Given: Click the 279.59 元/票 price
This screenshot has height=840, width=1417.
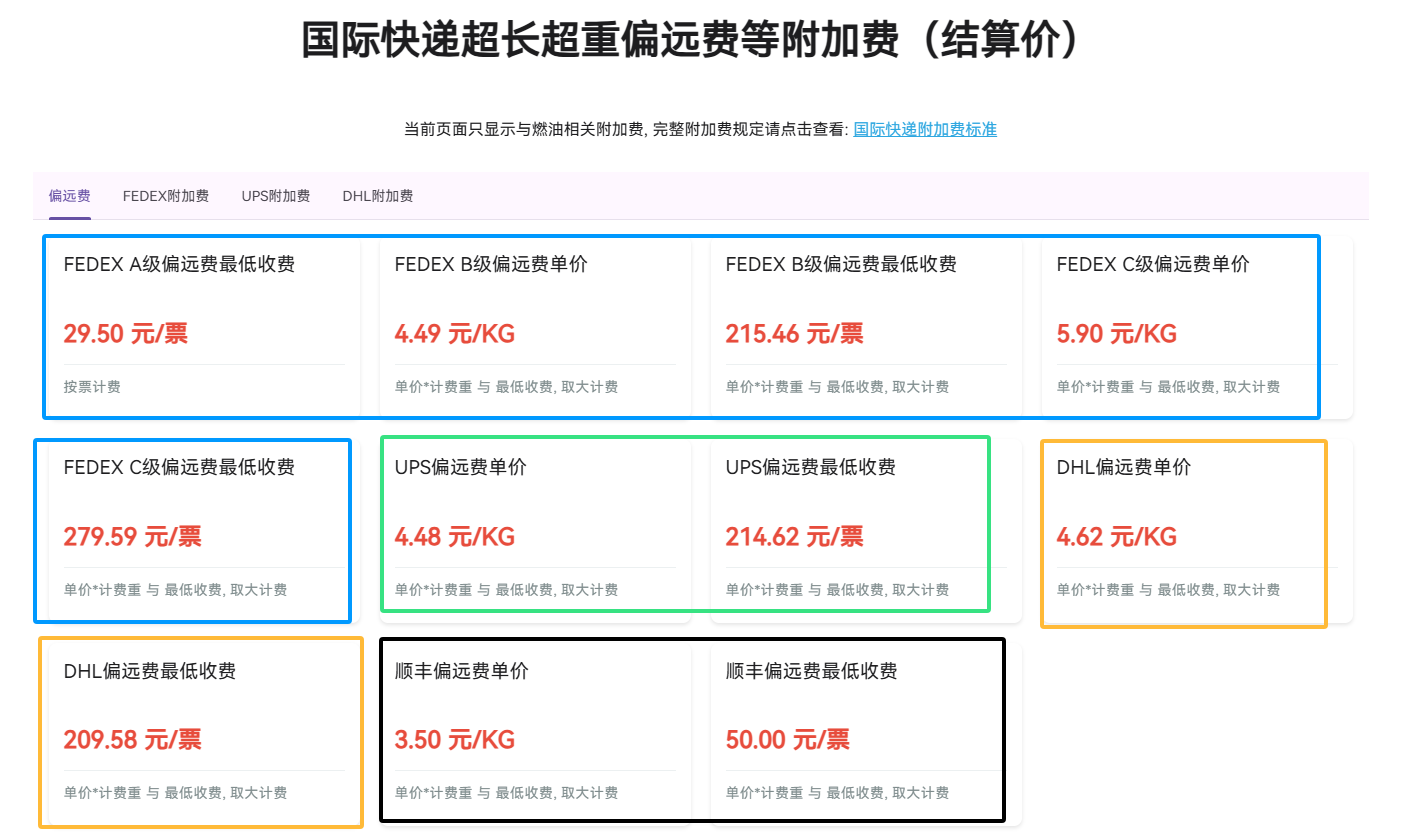Looking at the screenshot, I should coord(133,536).
